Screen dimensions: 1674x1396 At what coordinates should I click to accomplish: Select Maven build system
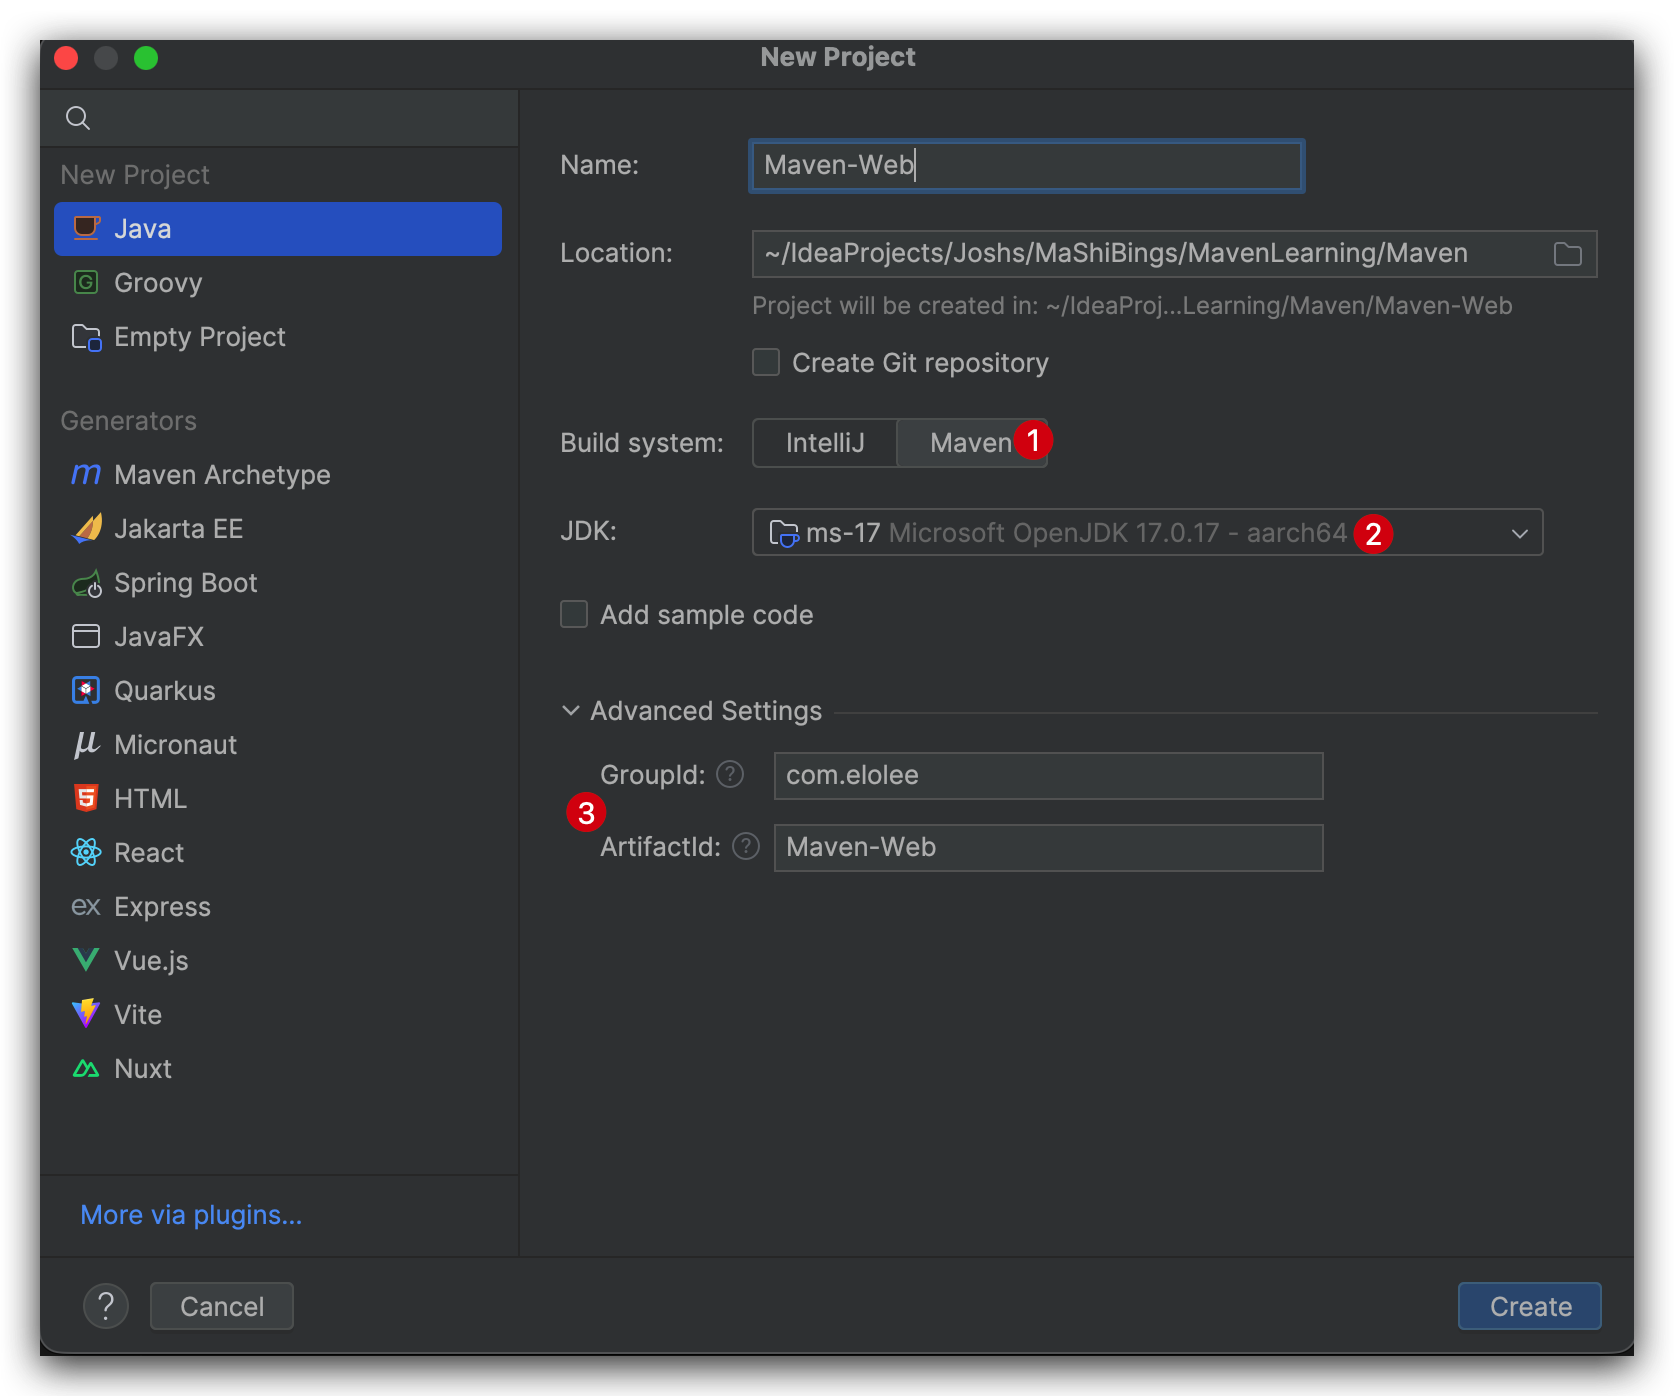(972, 443)
